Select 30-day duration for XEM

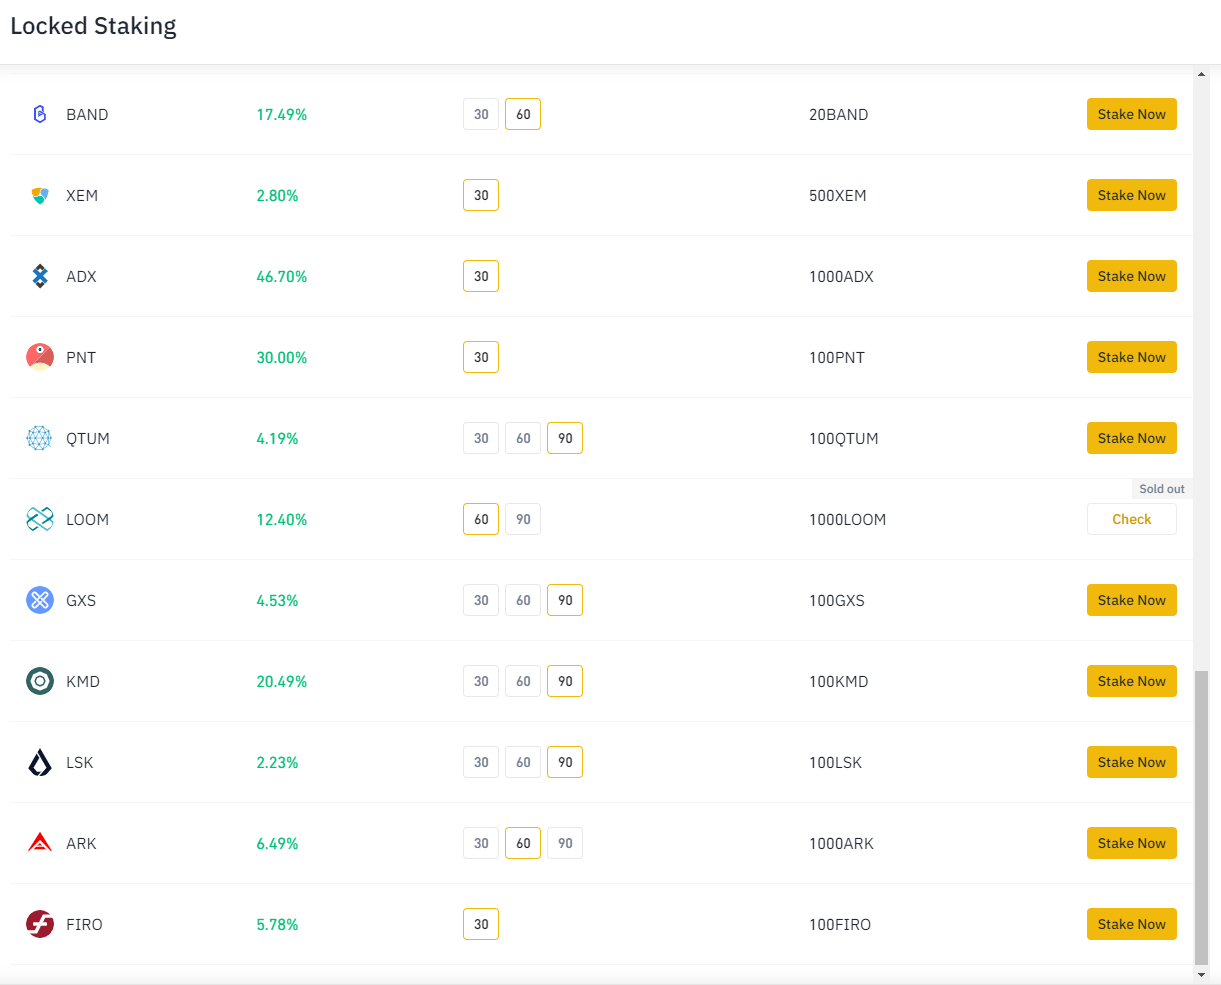tap(481, 195)
